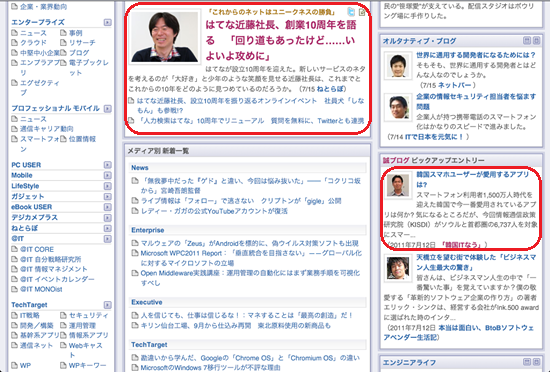Open Microsoft WPC2011 Report article link

pyautogui.click(x=251, y=258)
